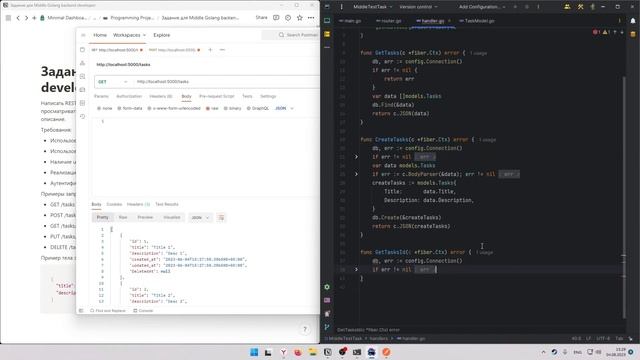This screenshot has width=640, height=360.
Task: Open the IDE main menu icon
Action: (x=342, y=7)
